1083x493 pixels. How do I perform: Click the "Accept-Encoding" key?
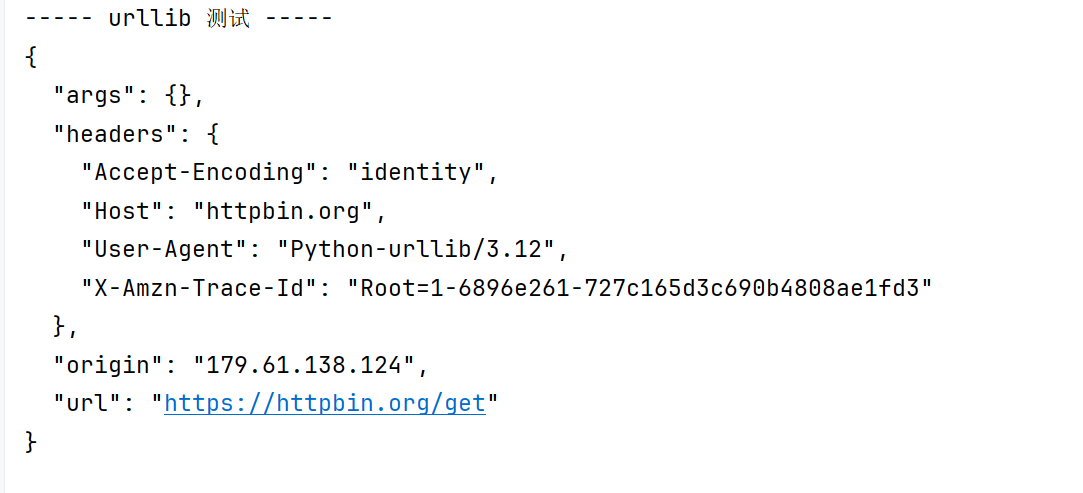pyautogui.click(x=200, y=173)
